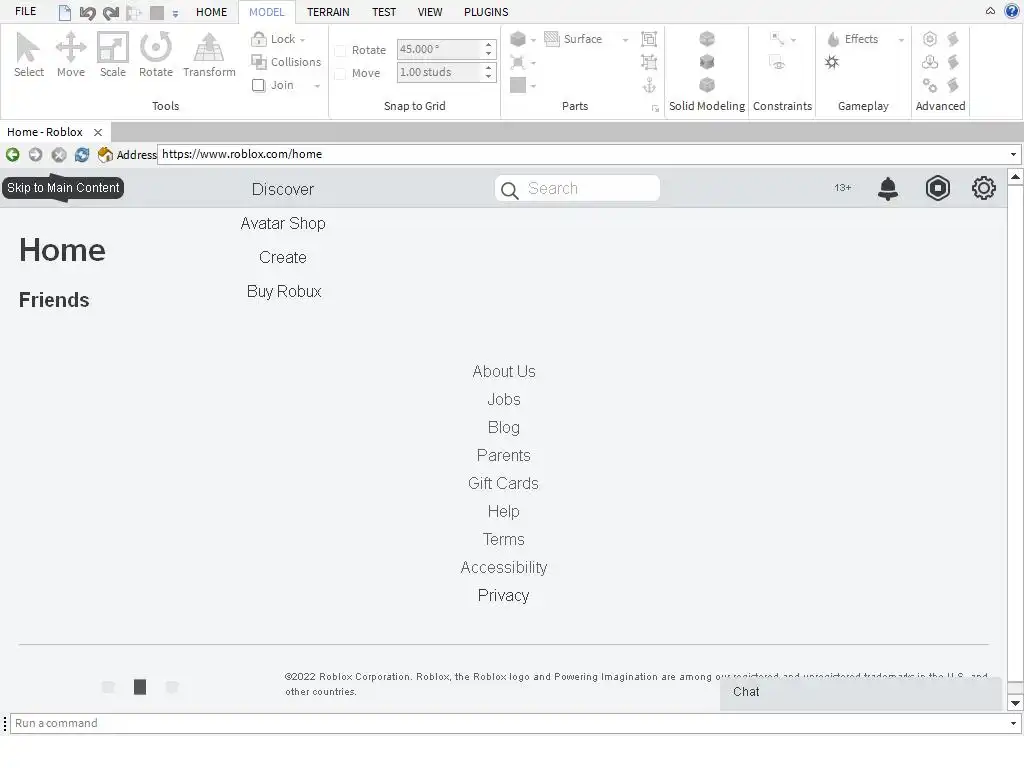Click the browser home icon
This screenshot has width=1024, height=768.
pos(105,155)
